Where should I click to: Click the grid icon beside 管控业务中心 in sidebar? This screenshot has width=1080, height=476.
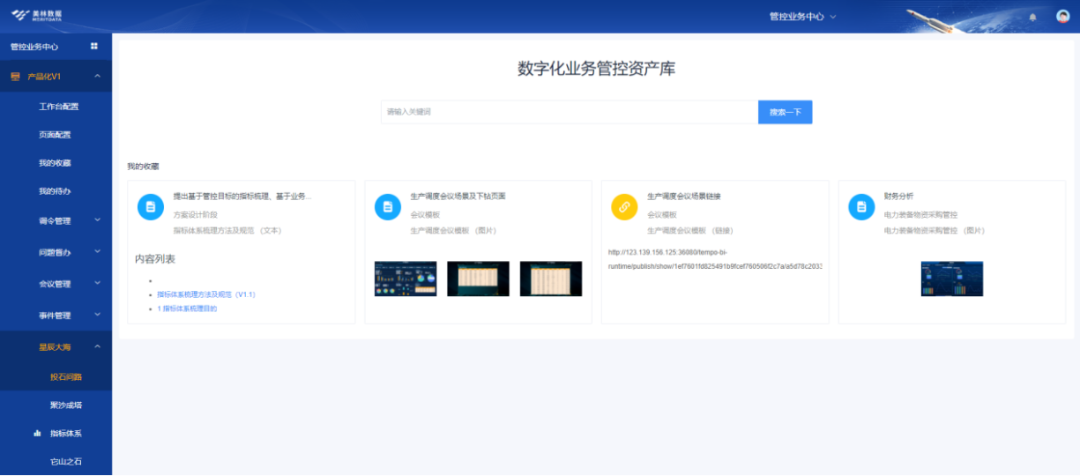coord(94,46)
